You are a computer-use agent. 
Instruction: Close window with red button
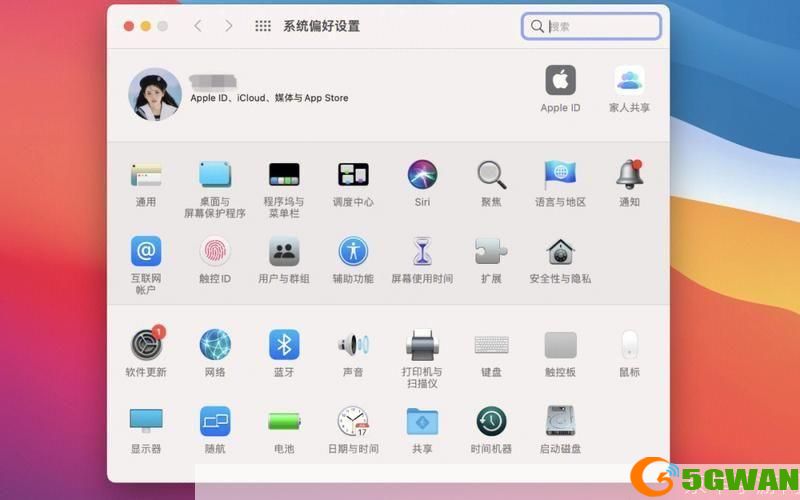tap(129, 26)
